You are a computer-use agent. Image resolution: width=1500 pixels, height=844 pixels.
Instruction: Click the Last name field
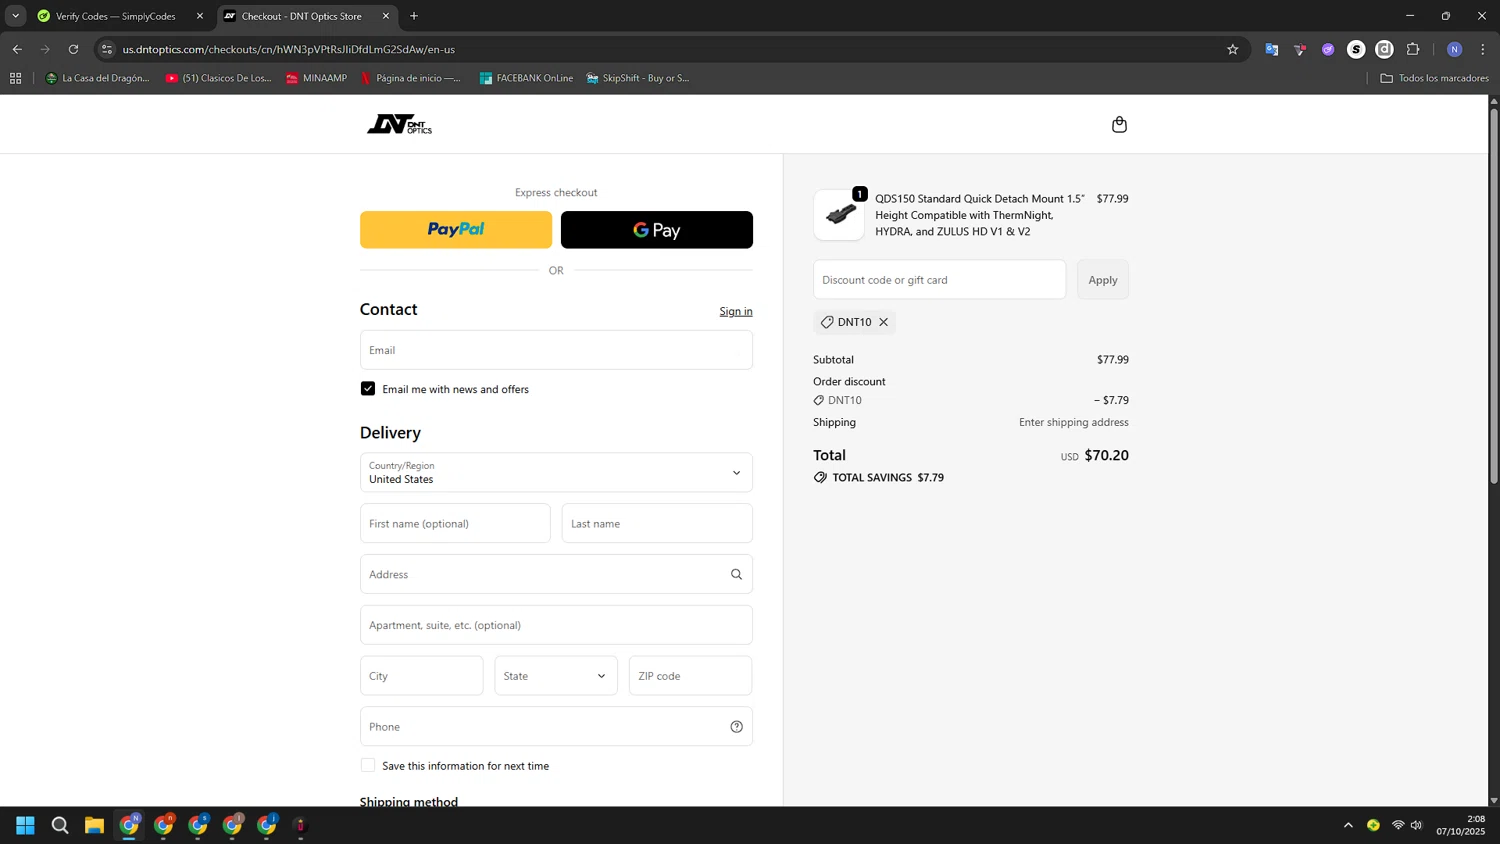point(657,523)
